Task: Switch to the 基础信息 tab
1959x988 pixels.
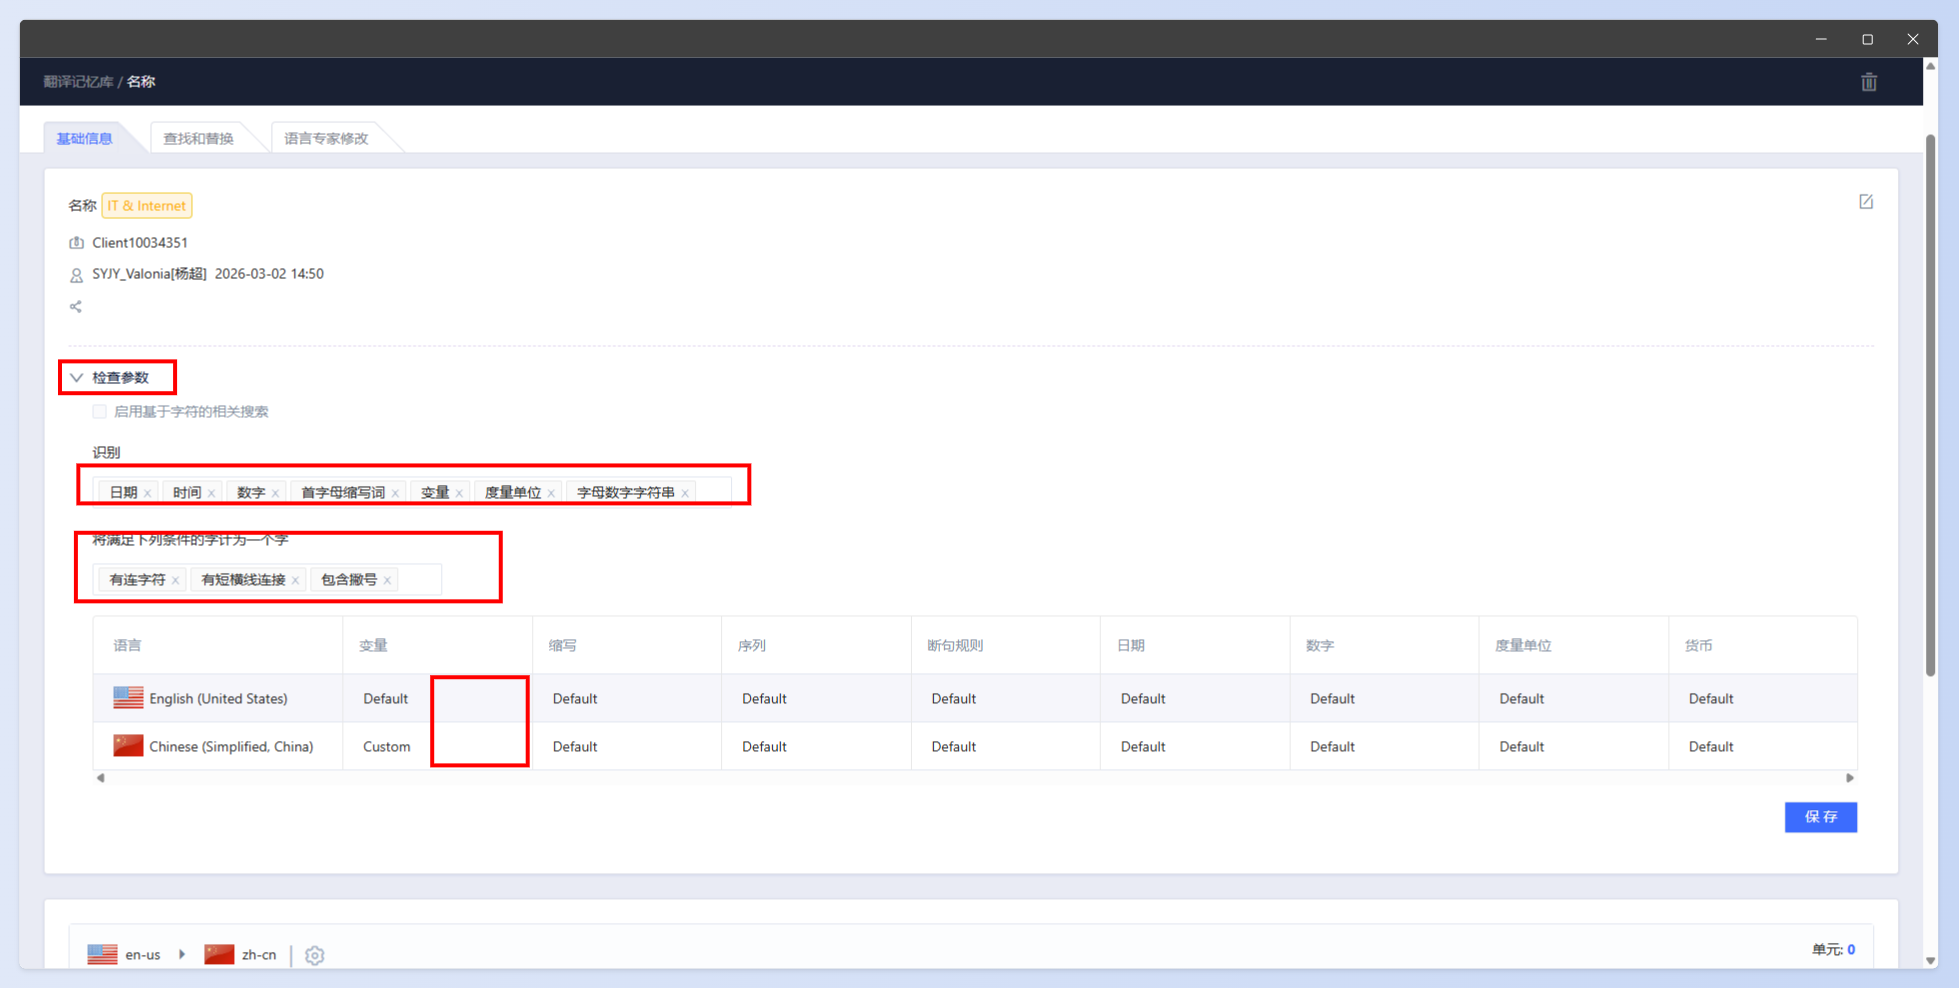Action: click(x=84, y=138)
